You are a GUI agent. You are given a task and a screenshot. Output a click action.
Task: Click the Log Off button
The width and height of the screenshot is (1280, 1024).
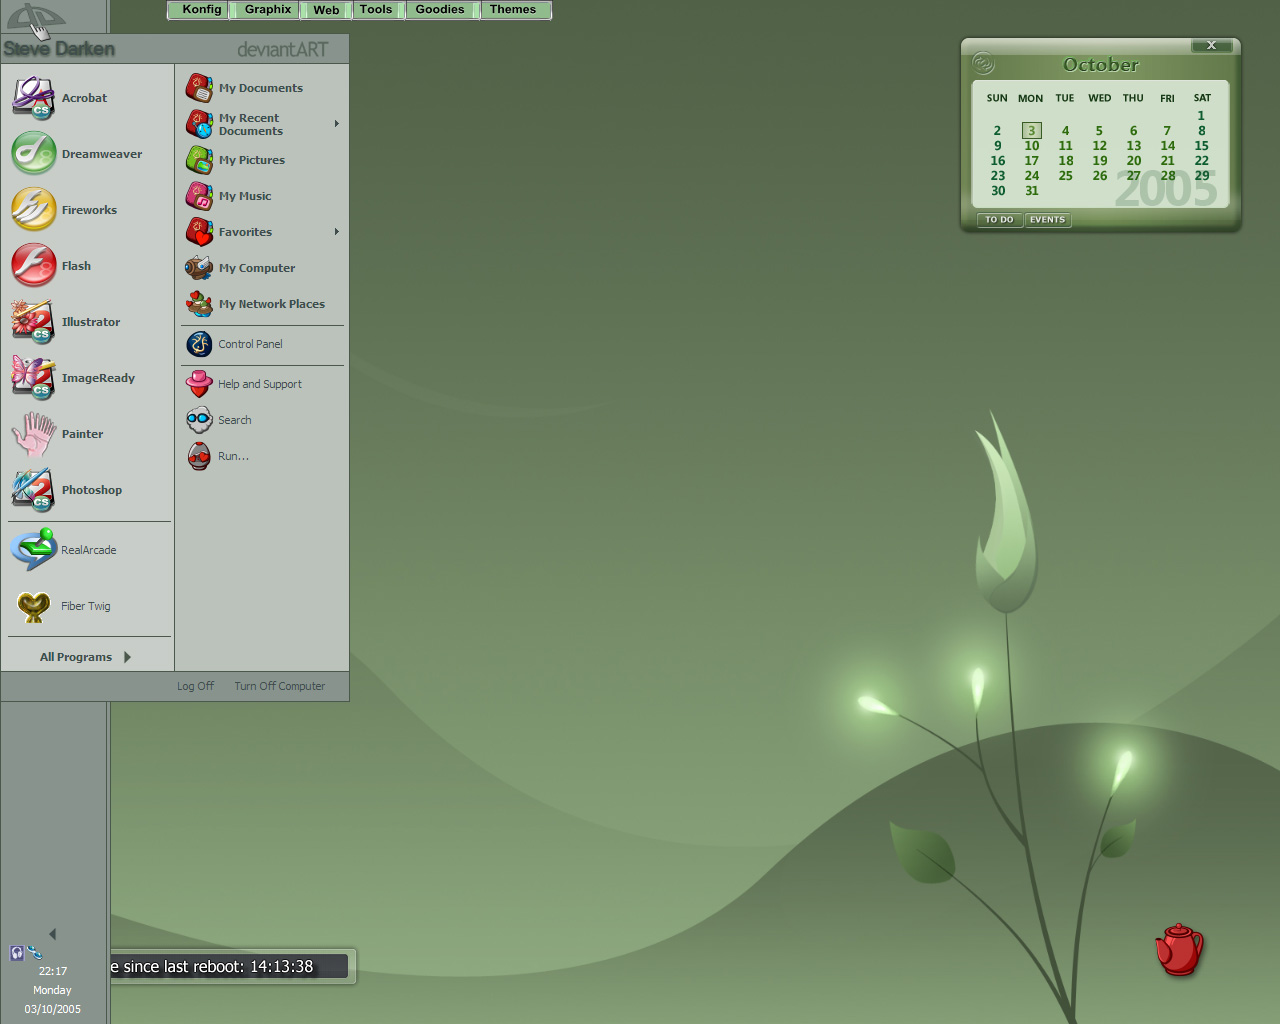[195, 686]
